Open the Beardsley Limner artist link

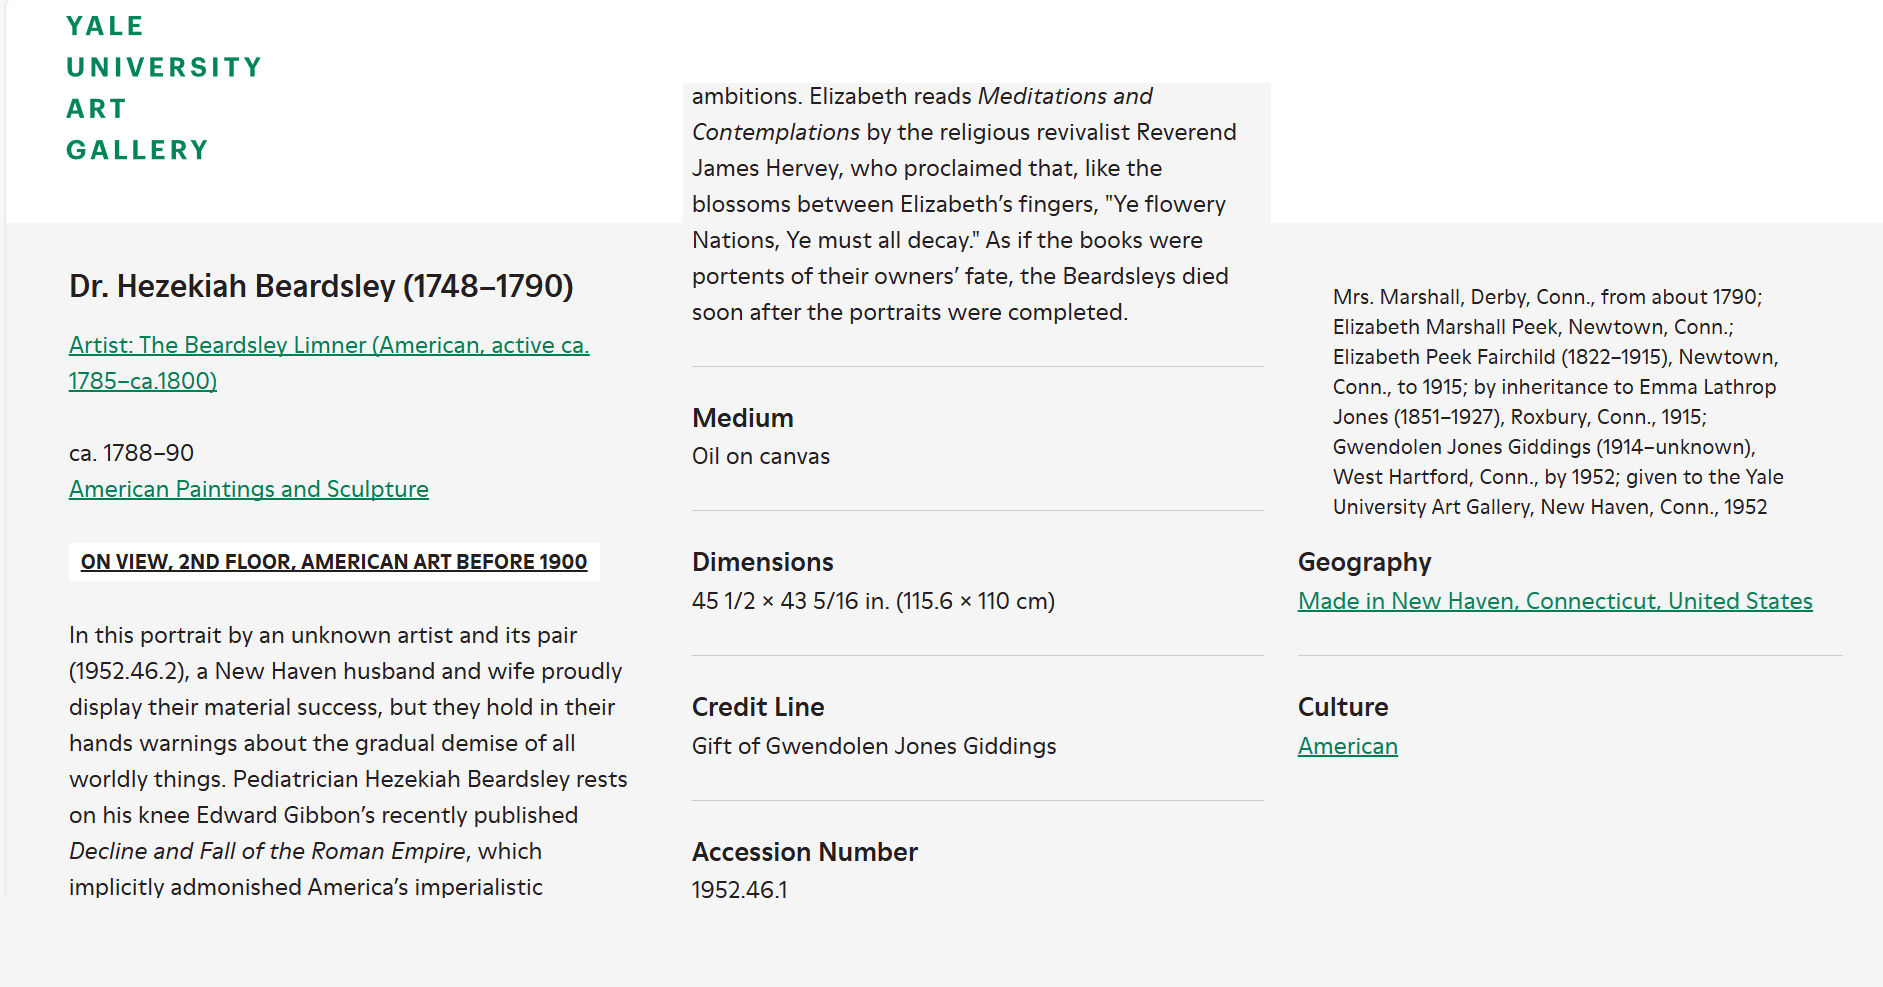tap(328, 346)
